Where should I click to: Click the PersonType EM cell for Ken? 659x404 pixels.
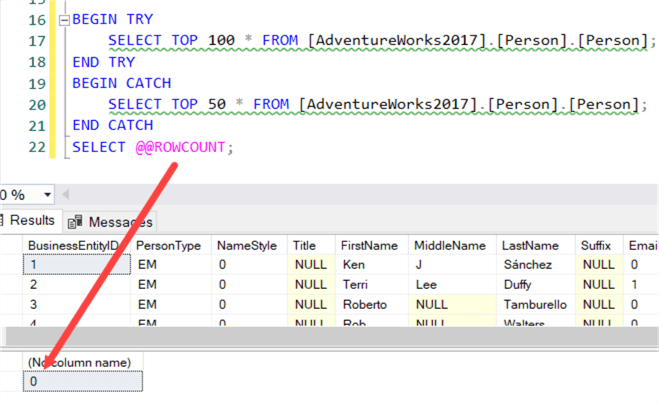point(171,265)
